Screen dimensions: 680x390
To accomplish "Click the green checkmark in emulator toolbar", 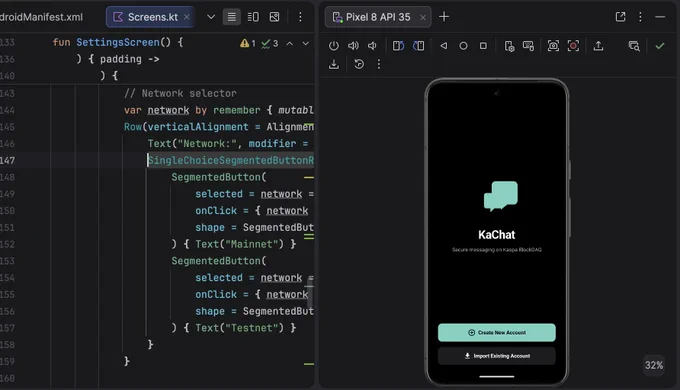I will point(660,46).
